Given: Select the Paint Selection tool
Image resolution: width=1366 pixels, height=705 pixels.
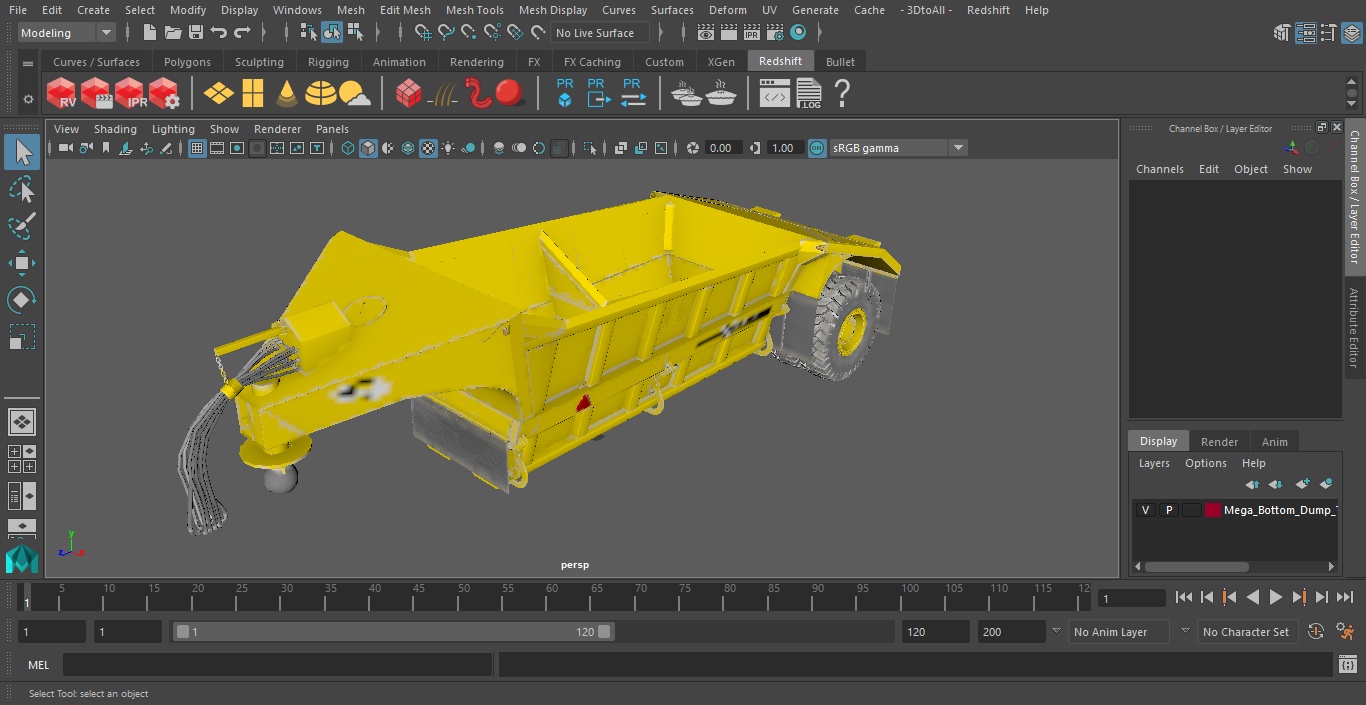Looking at the screenshot, I should [x=22, y=226].
